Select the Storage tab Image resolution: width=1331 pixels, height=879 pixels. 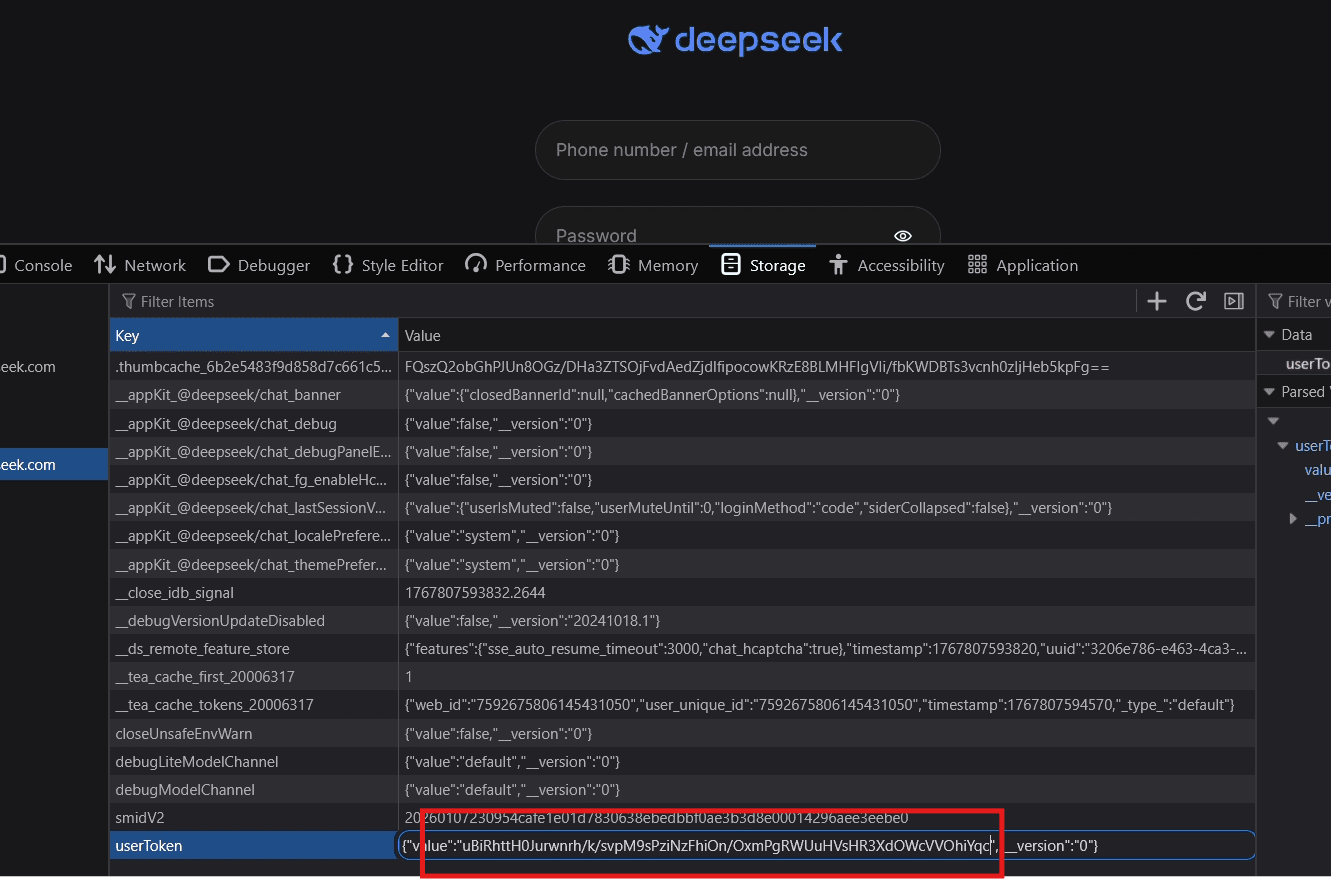click(764, 265)
